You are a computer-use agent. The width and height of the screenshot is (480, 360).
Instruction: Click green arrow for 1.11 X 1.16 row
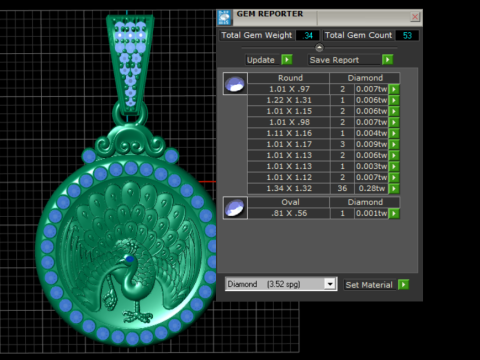tap(394, 133)
